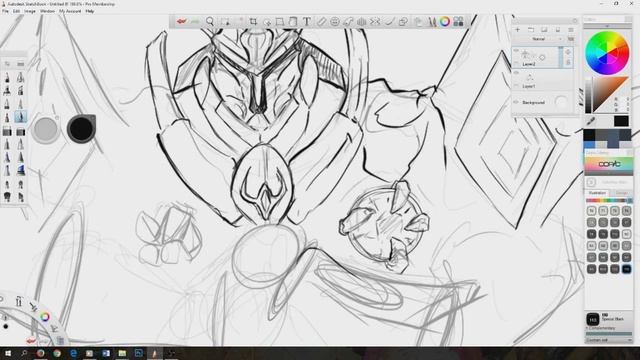640x360 pixels.
Task: Click the black current color swatch
Action: 621,121
